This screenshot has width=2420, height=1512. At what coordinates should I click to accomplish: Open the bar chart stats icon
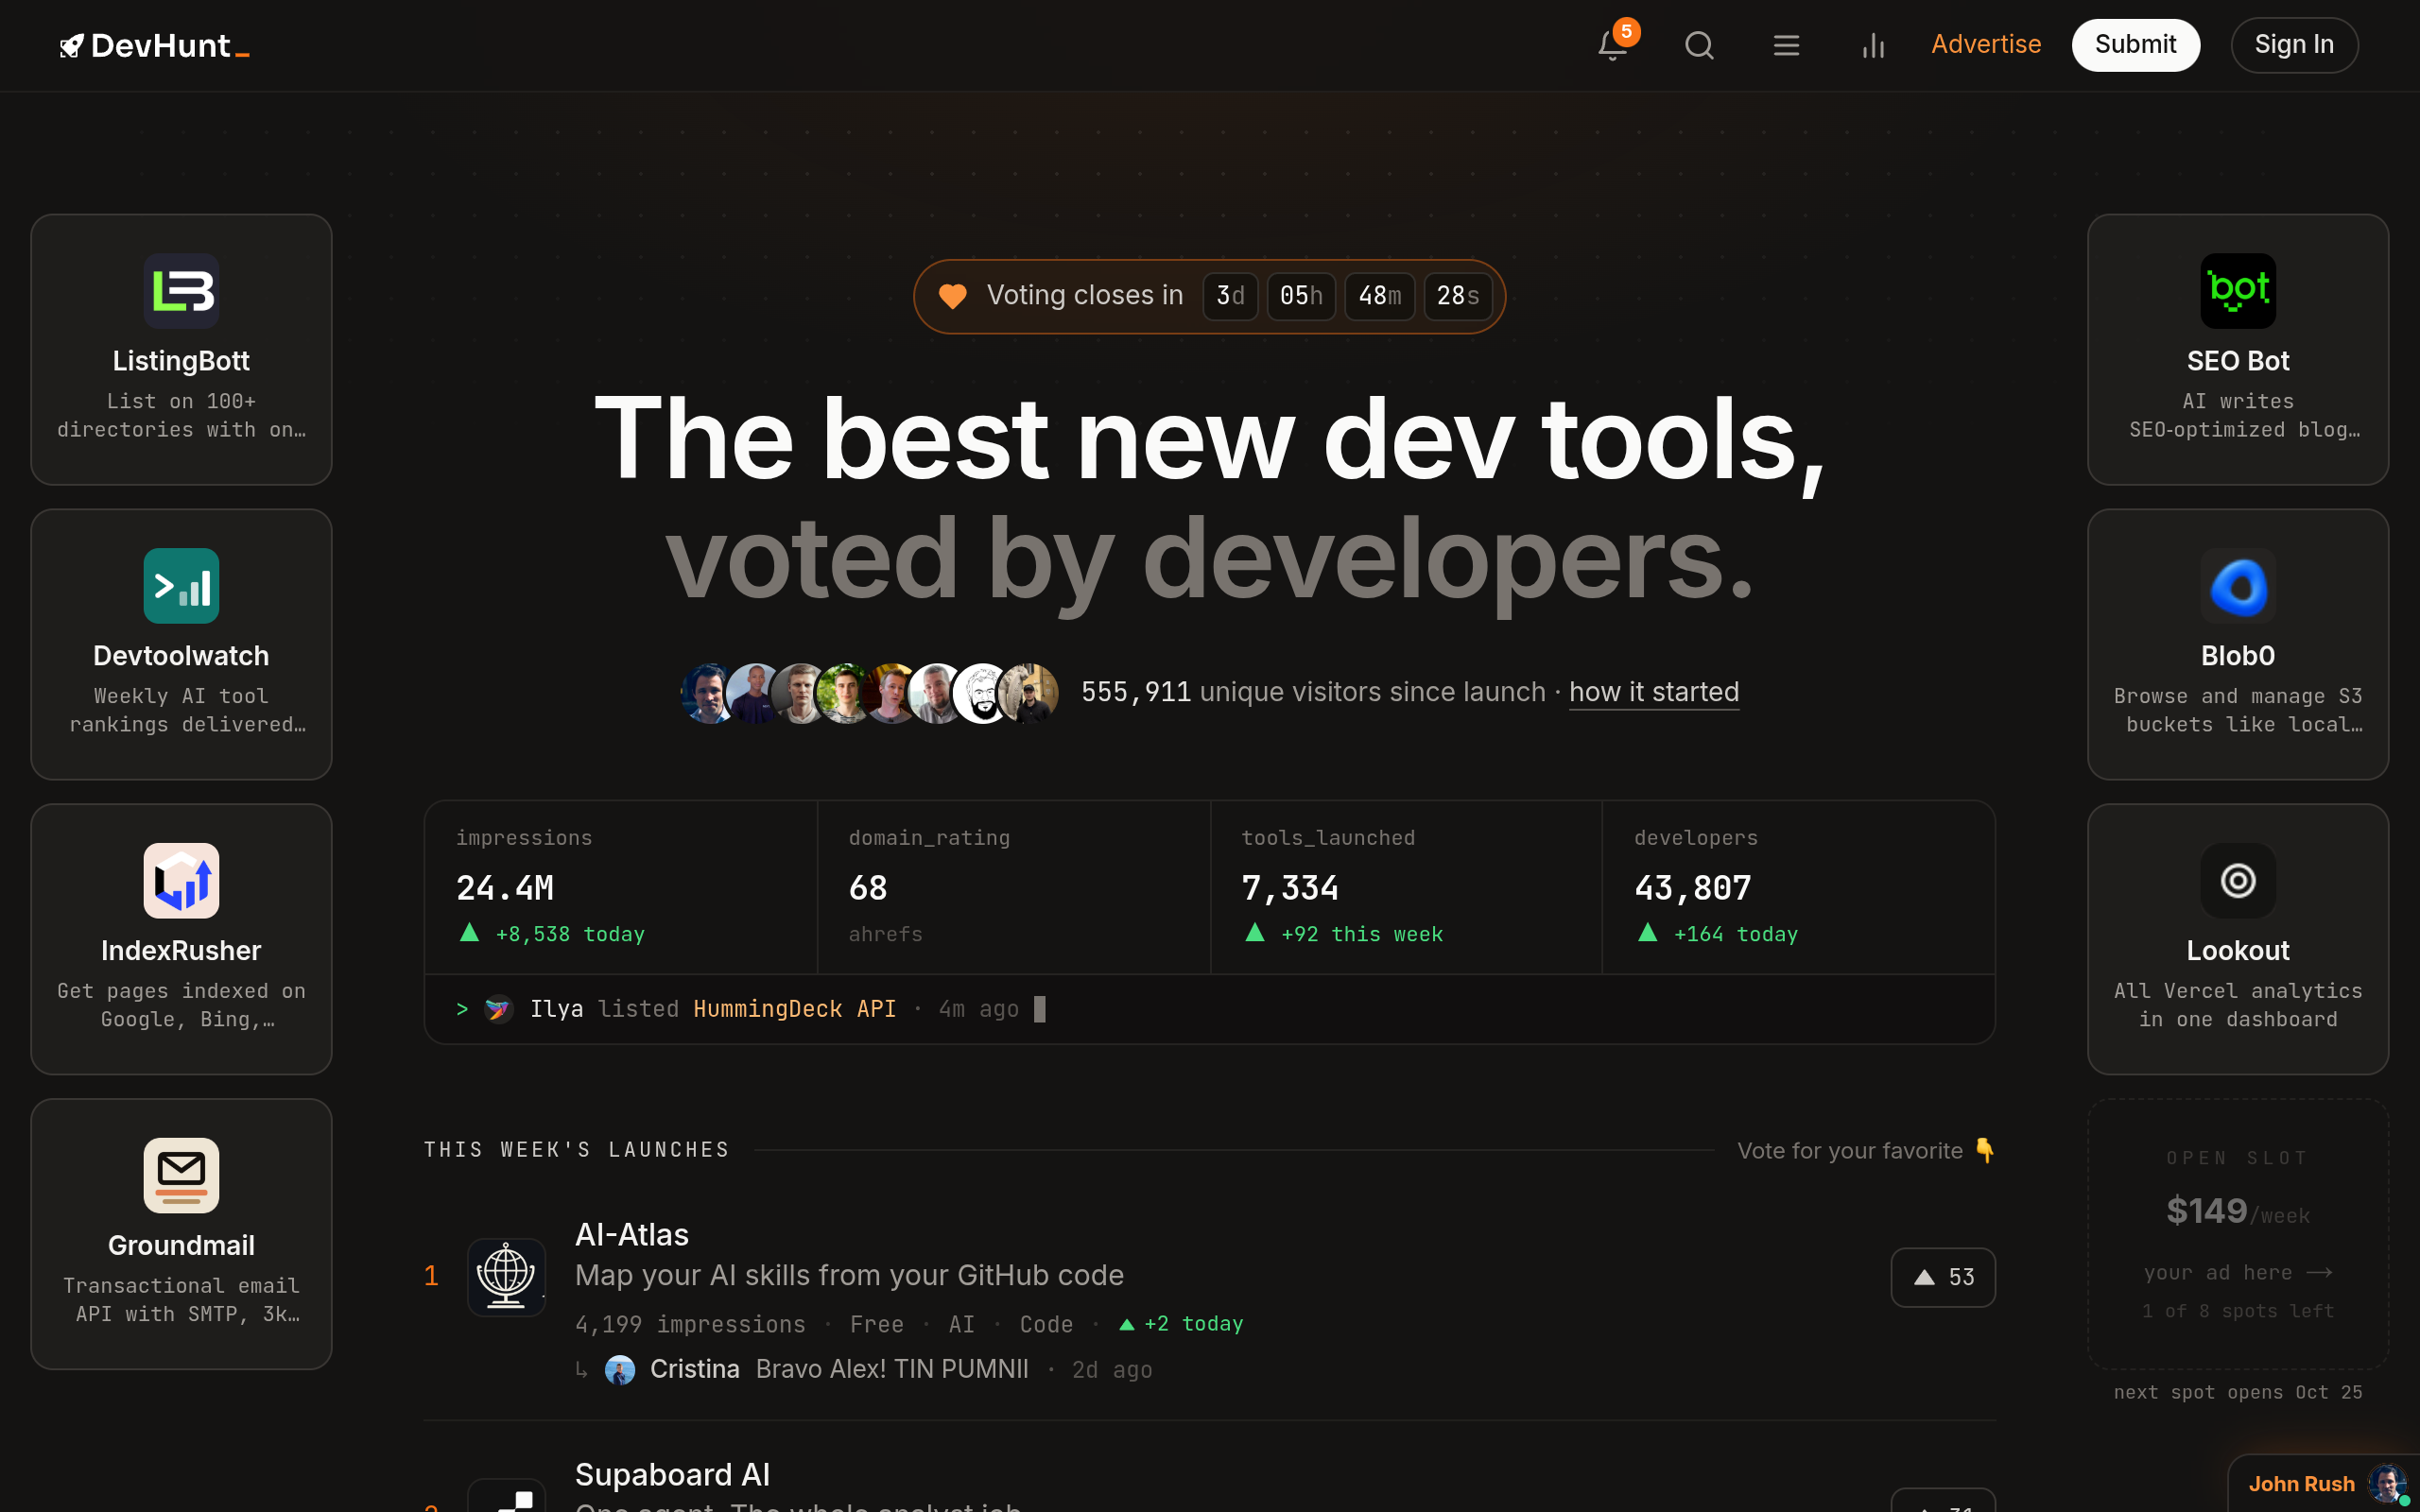click(1873, 45)
